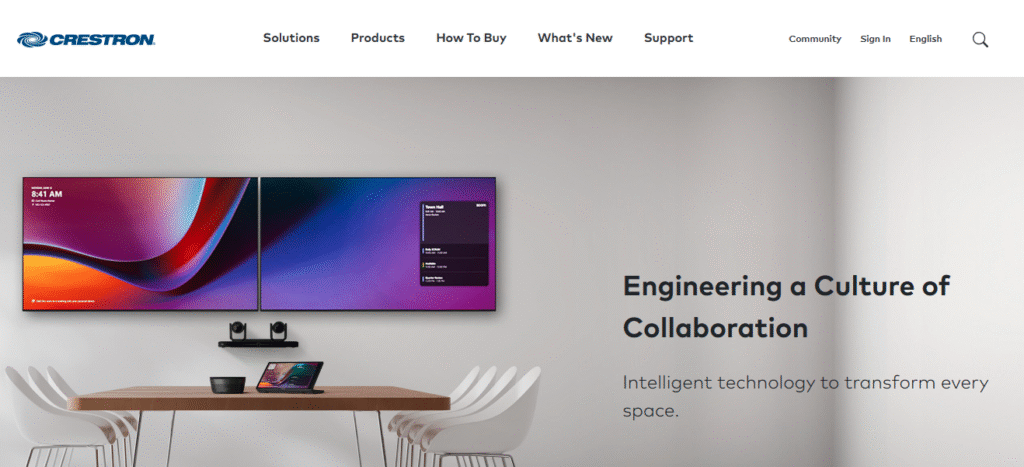Click the Sign In link
This screenshot has width=1024, height=467.
point(875,39)
